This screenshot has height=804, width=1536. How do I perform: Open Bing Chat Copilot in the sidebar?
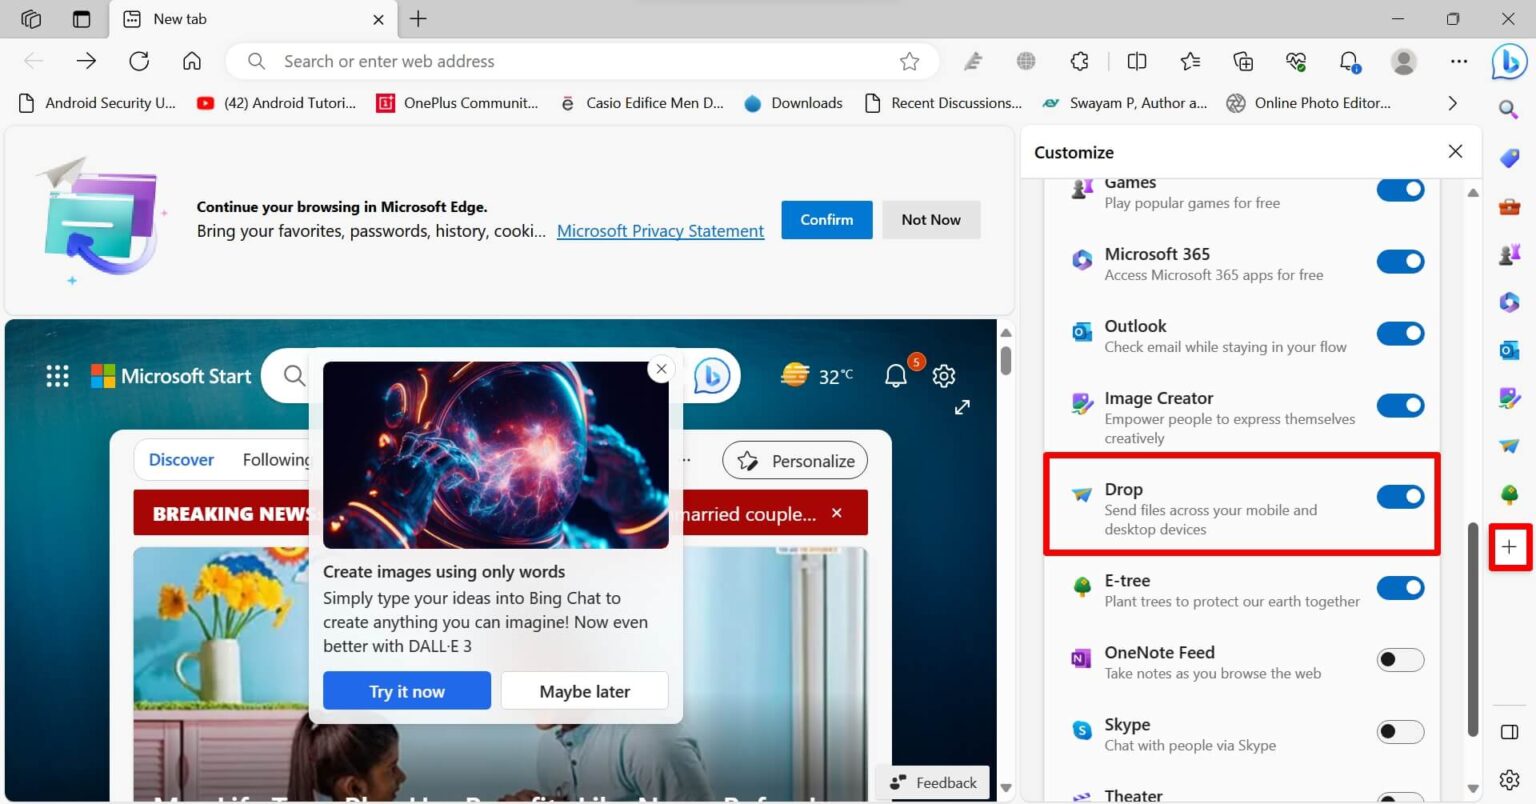click(x=1509, y=62)
